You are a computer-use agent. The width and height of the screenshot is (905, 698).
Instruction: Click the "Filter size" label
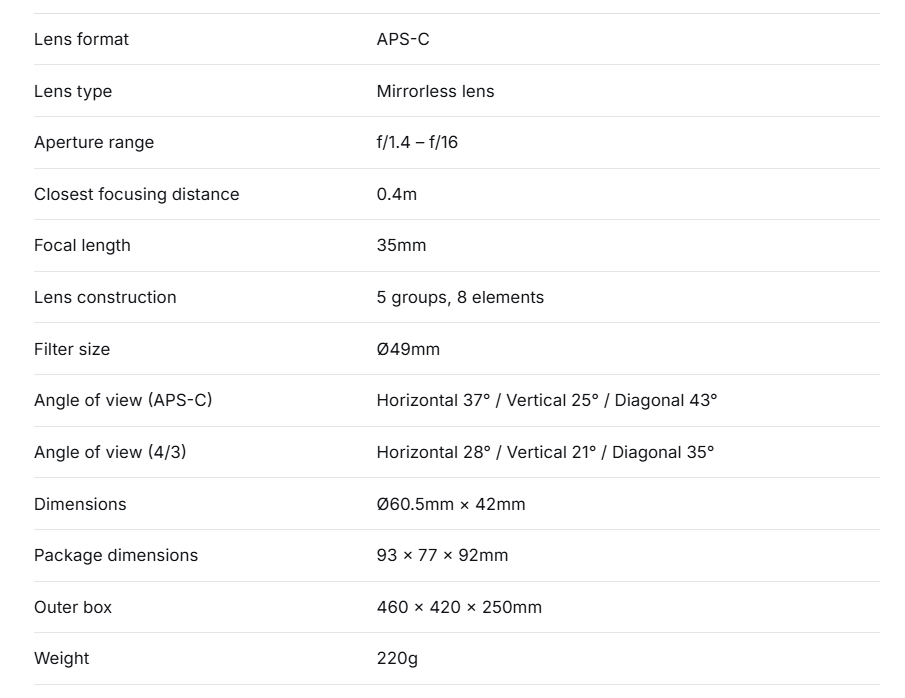pos(72,349)
